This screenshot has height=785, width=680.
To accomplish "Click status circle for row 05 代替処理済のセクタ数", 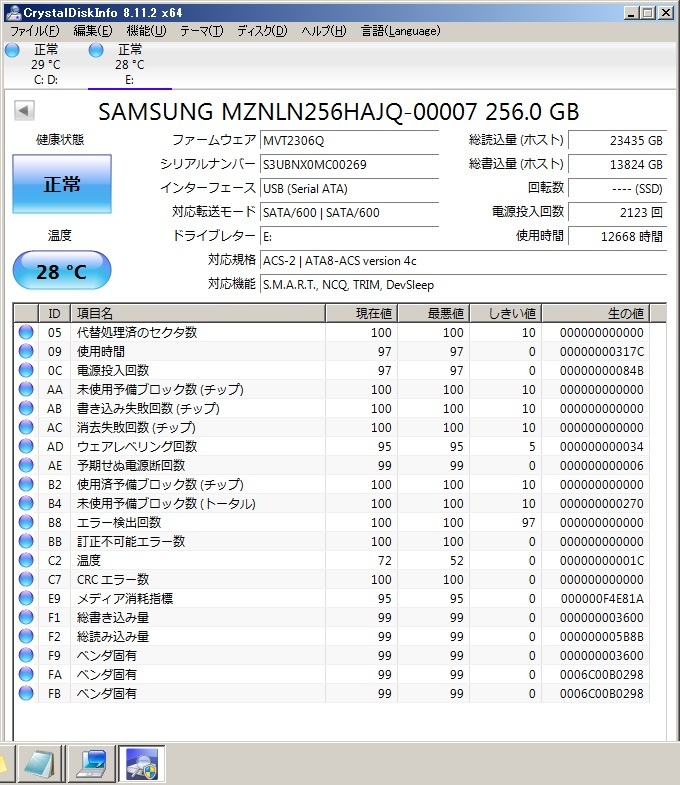I will pos(26,333).
